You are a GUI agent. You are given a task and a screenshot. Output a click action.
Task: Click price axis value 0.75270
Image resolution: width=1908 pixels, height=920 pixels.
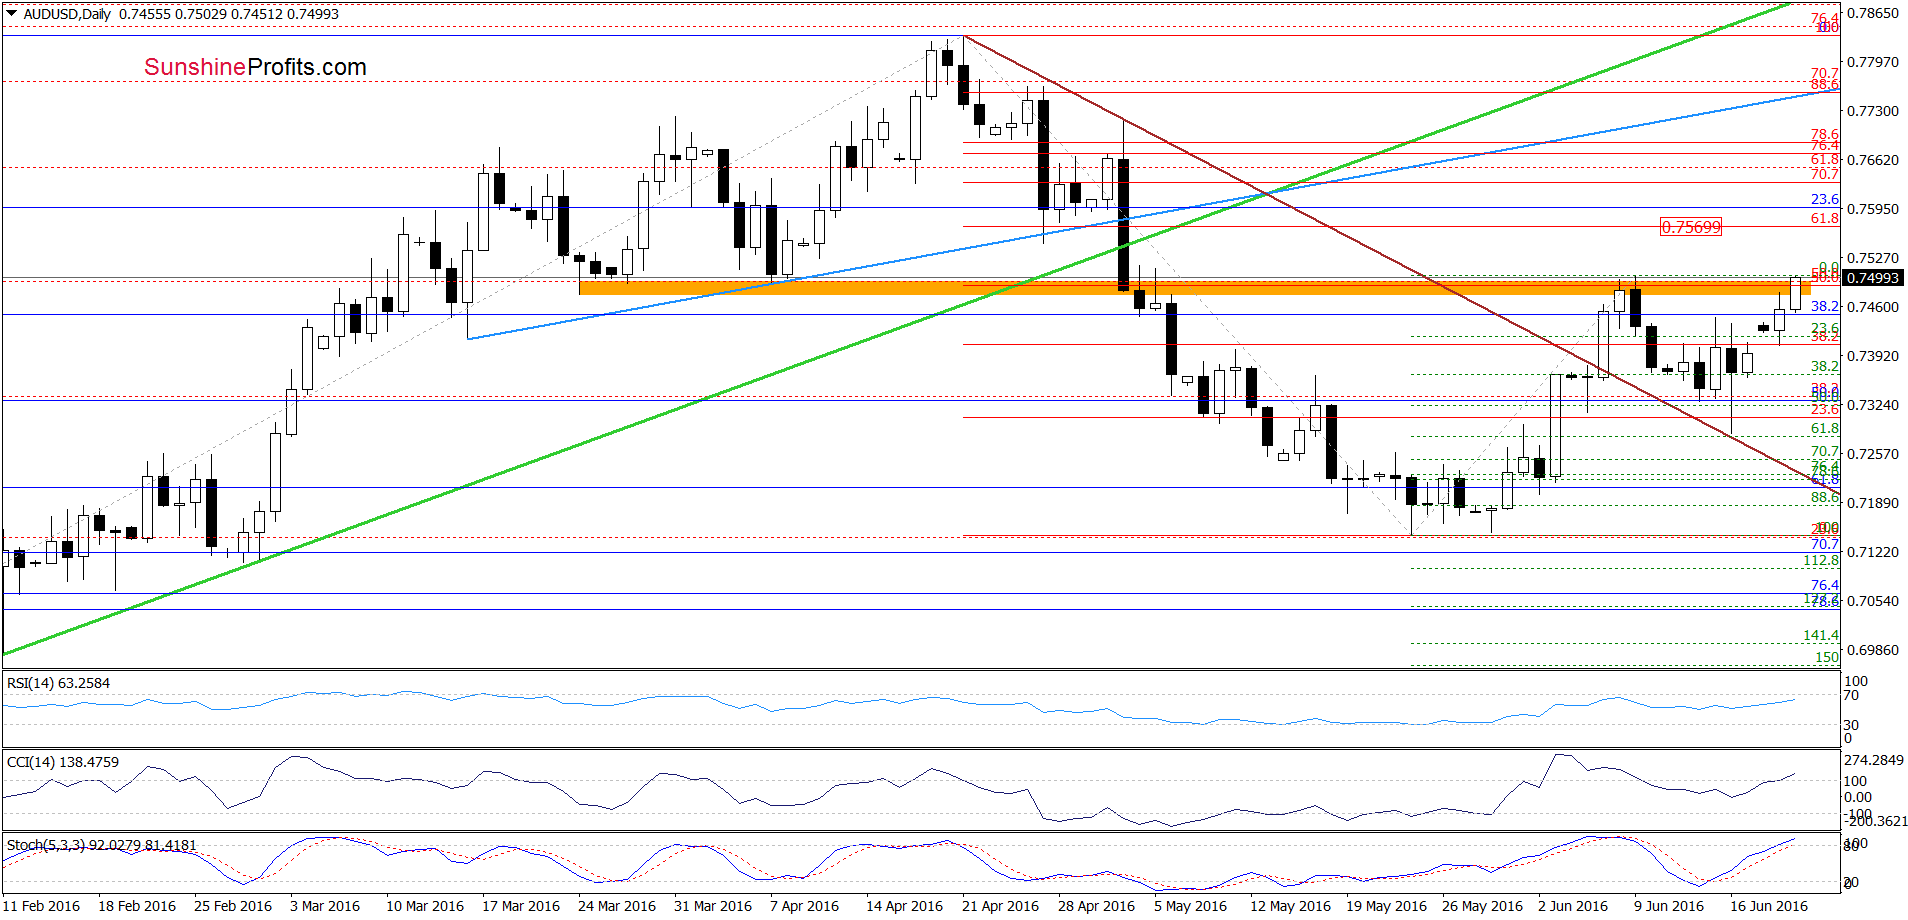pos(1872,258)
